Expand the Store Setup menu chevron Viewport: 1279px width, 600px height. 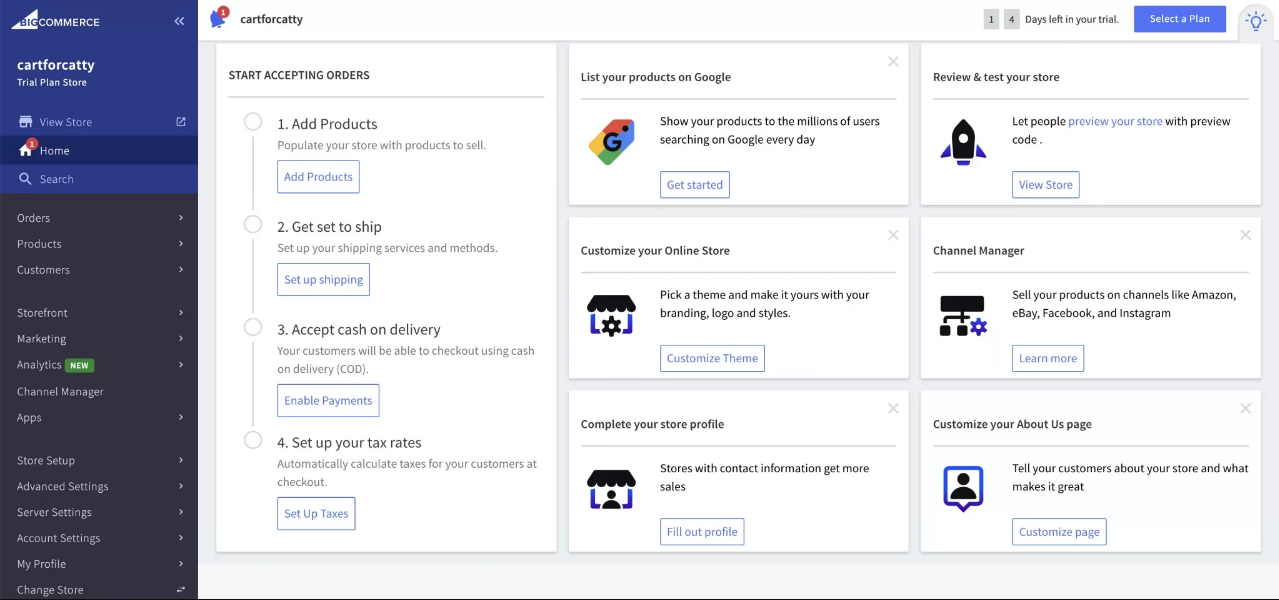tap(181, 461)
